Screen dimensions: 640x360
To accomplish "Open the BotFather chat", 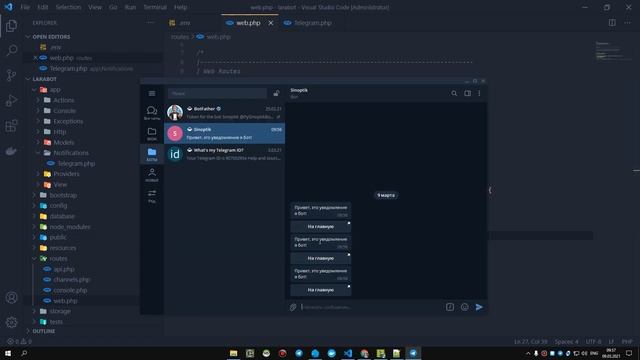I will 224,113.
